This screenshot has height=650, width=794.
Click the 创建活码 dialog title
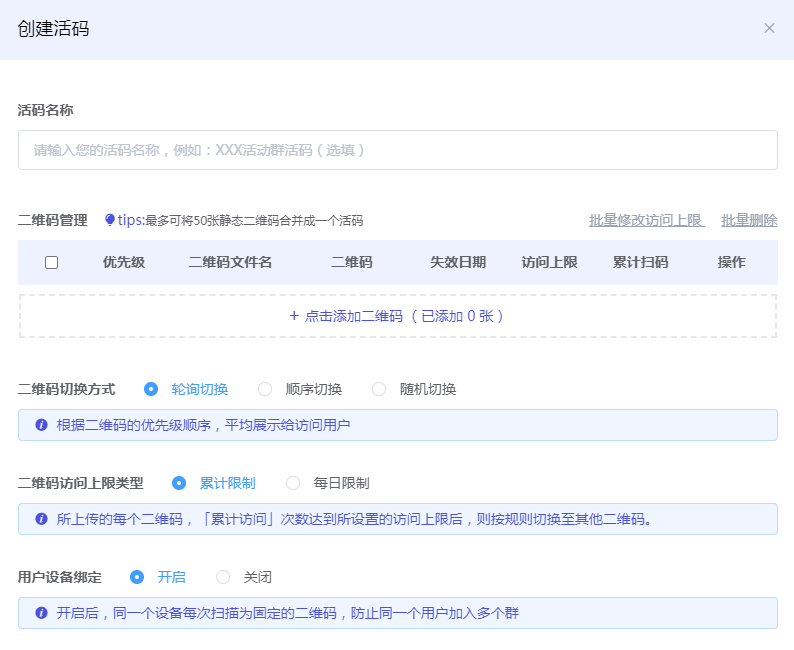coord(53,29)
